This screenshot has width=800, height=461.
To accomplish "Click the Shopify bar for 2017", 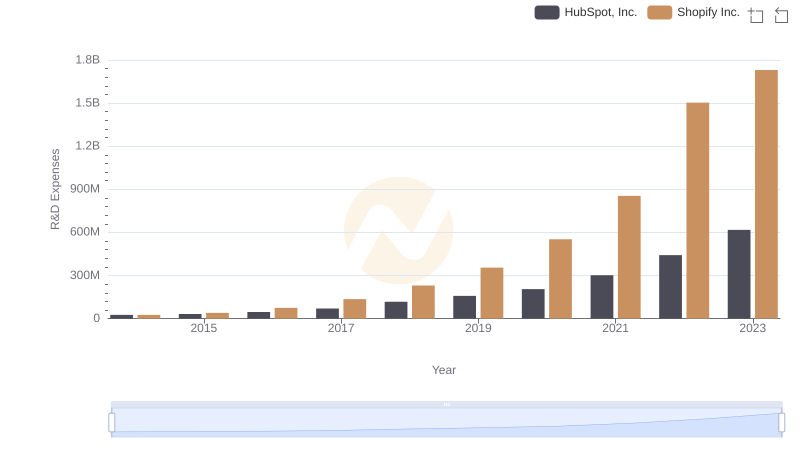I will point(355,309).
